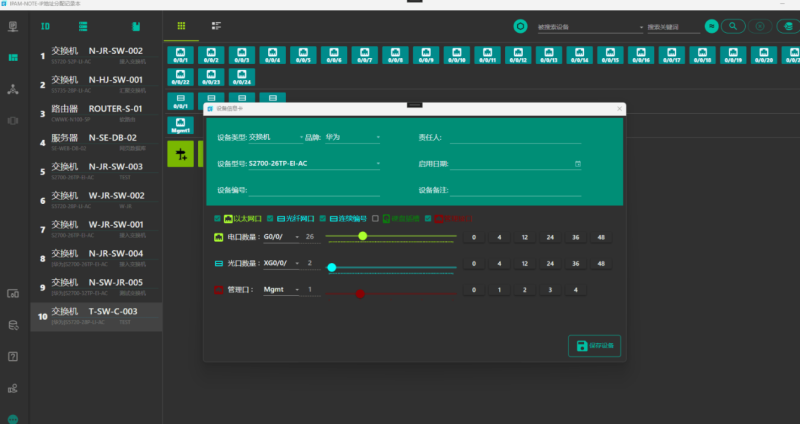The image size is (800, 424).
Task: Click the 保存设备 save button
Action: [594, 346]
